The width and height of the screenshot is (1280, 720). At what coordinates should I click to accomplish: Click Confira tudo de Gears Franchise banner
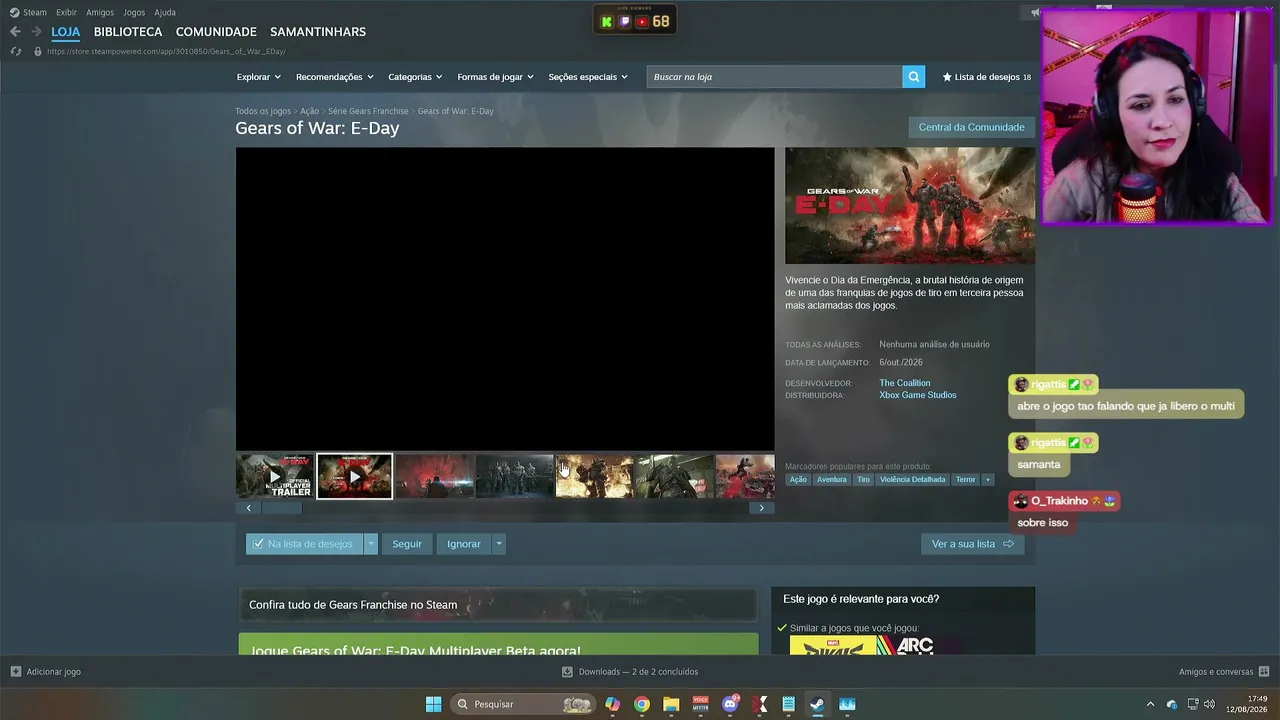point(498,605)
